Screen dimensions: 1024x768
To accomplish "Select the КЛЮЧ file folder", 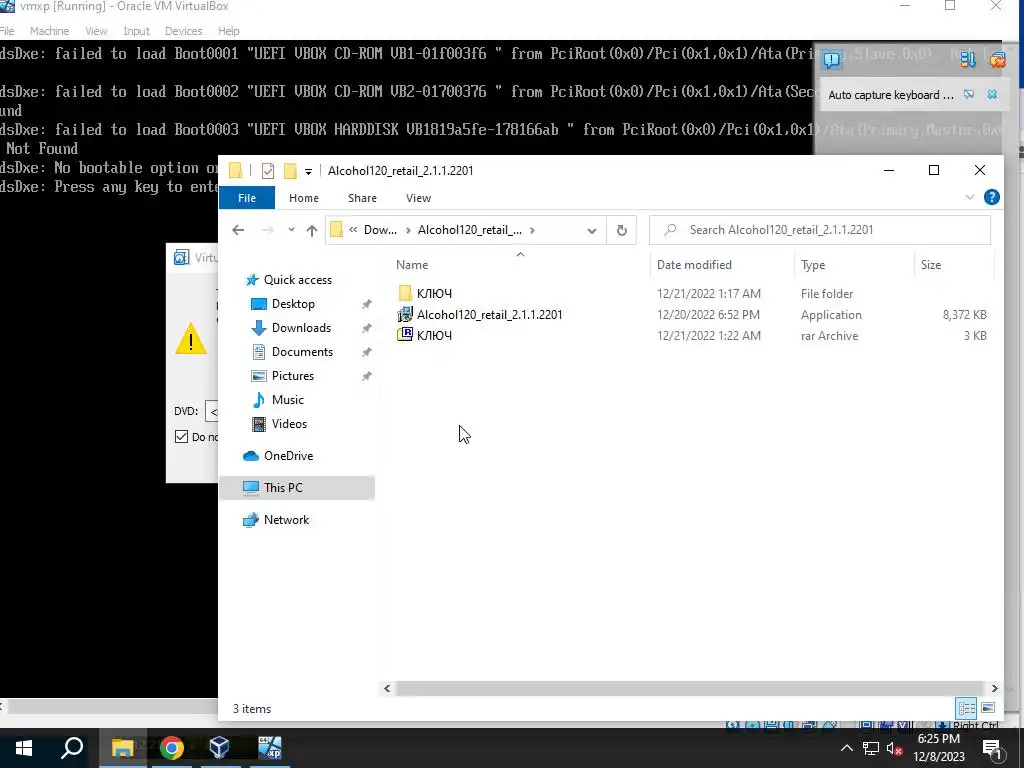I will tap(434, 294).
